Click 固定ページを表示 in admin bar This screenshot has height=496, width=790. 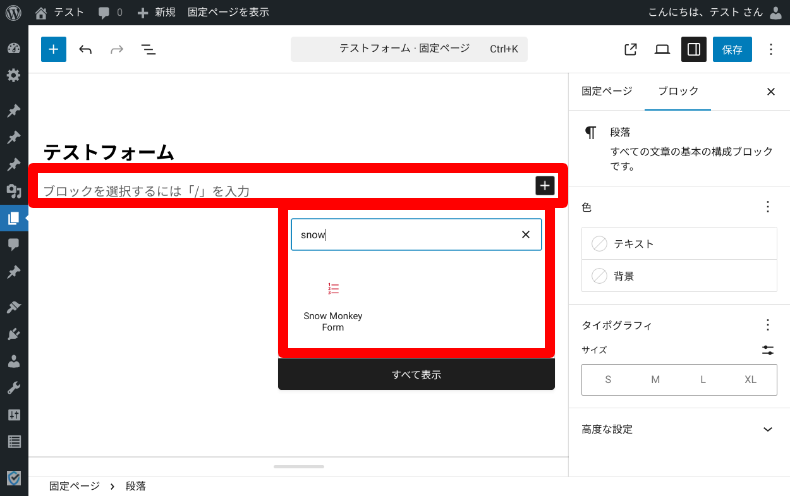tap(228, 13)
